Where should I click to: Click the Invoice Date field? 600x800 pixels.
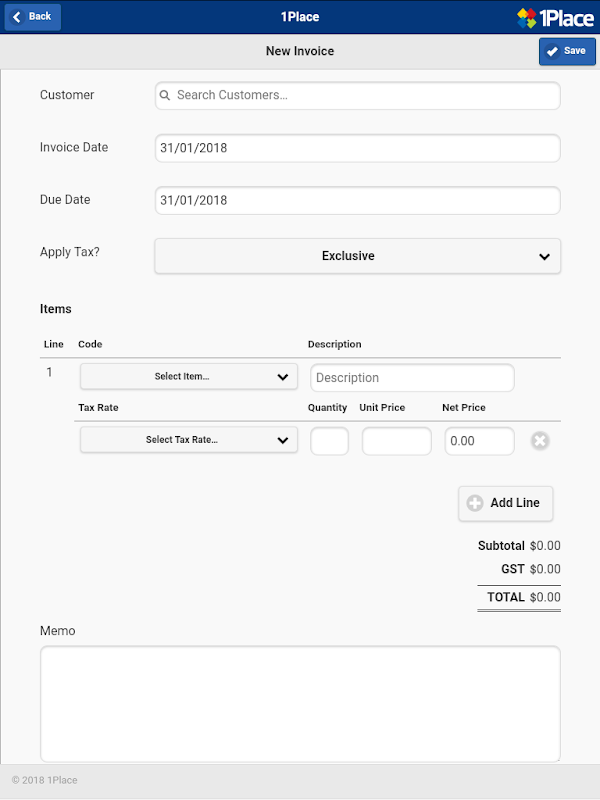point(357,148)
